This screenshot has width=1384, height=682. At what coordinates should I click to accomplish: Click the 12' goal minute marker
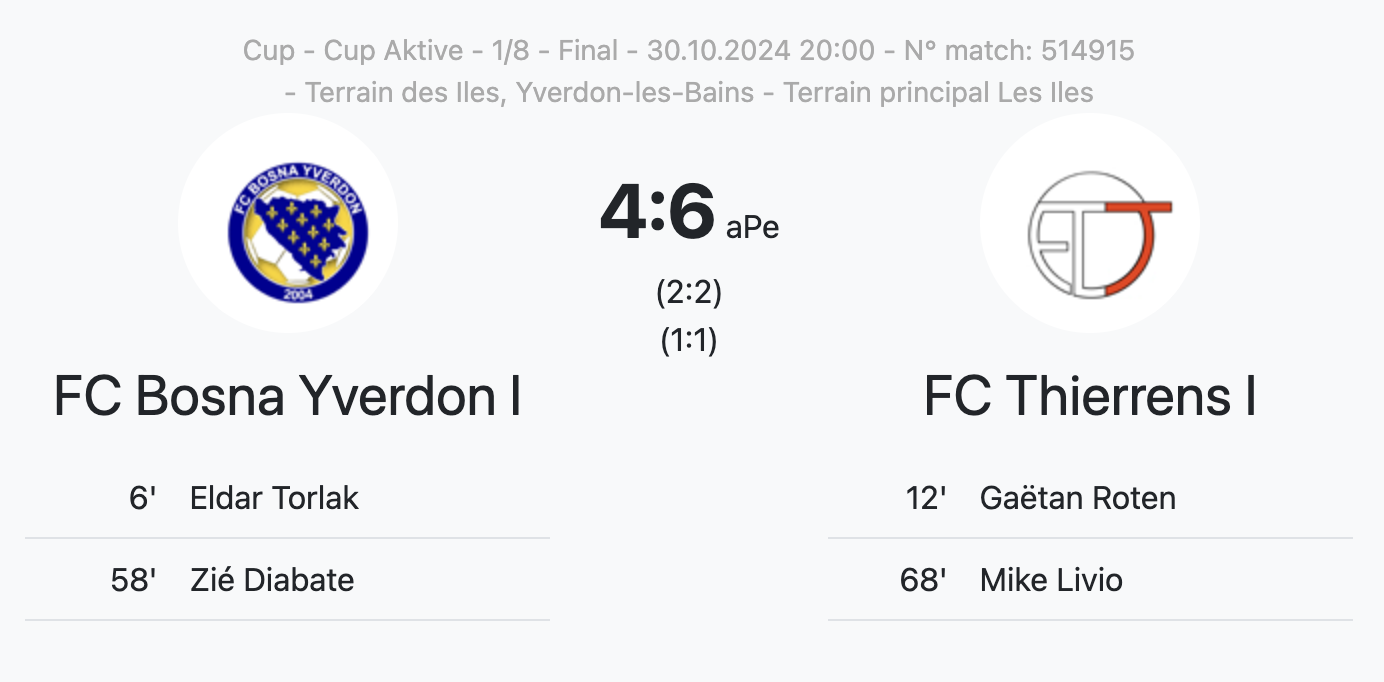pos(925,498)
